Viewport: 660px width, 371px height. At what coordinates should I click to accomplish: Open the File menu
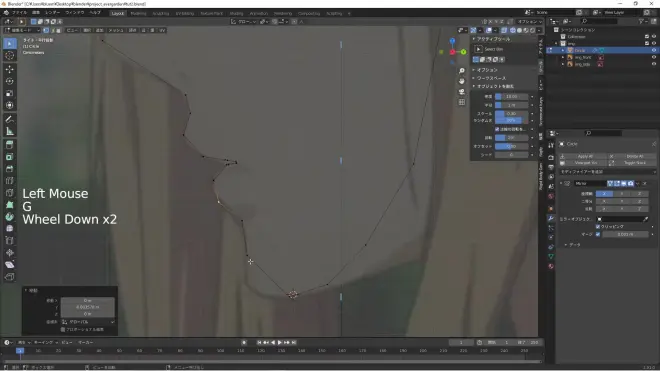(x=19, y=13)
